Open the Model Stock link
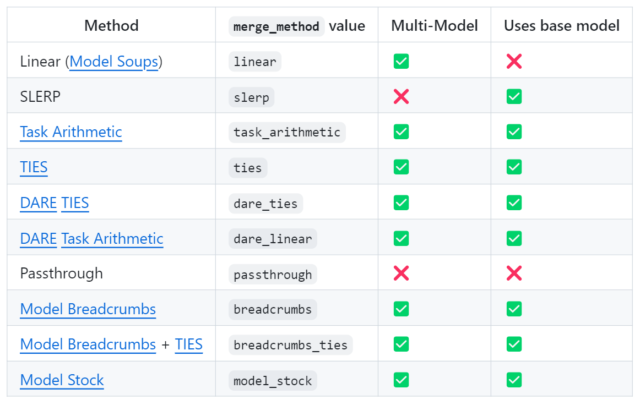This screenshot has width=640, height=405. (62, 380)
